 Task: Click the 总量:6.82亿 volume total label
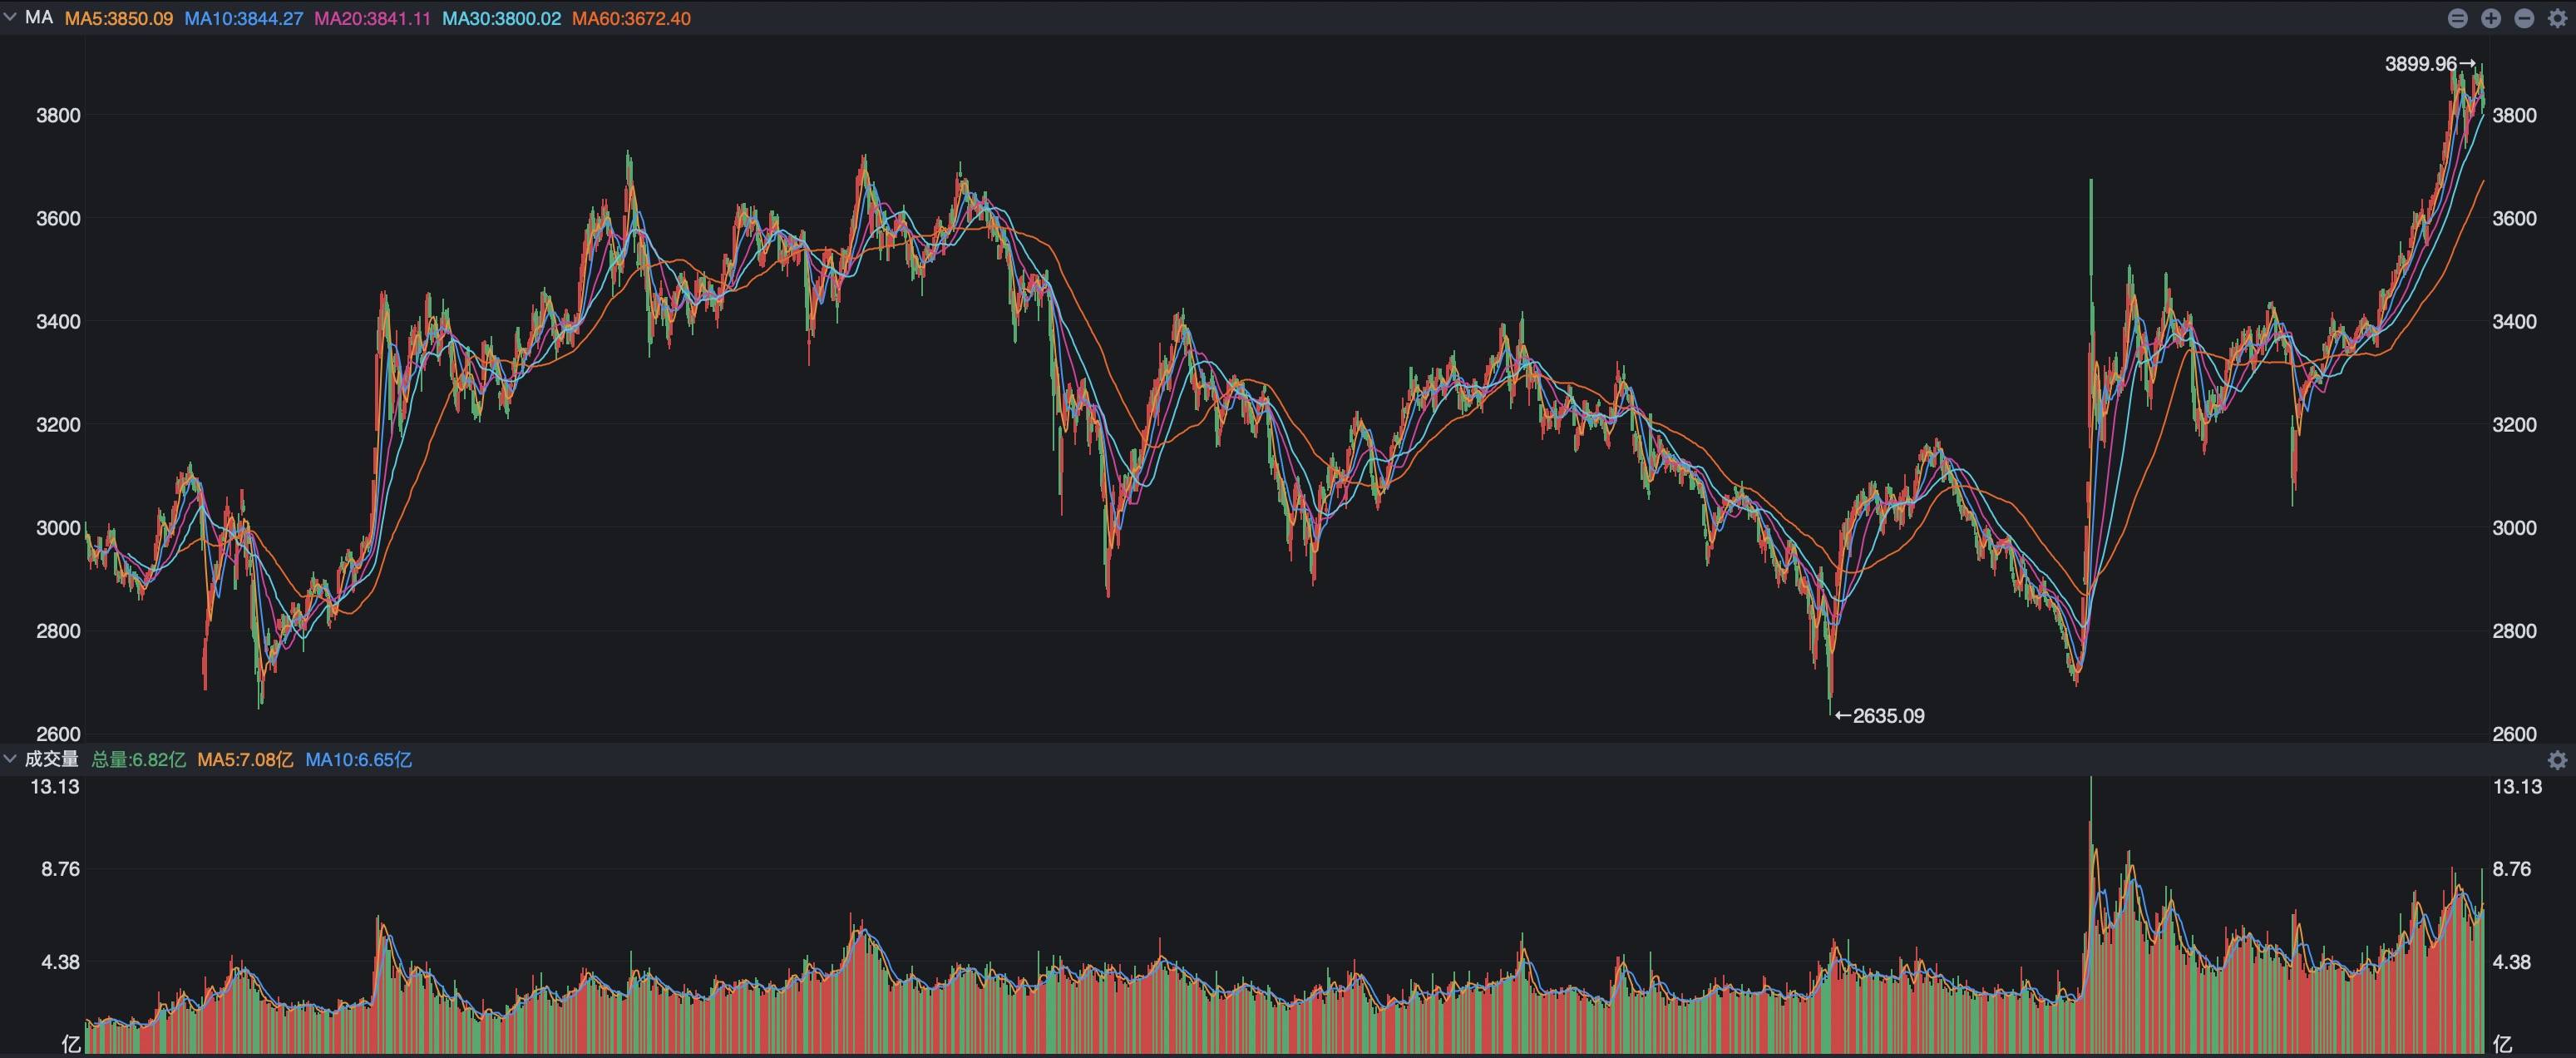(x=139, y=760)
